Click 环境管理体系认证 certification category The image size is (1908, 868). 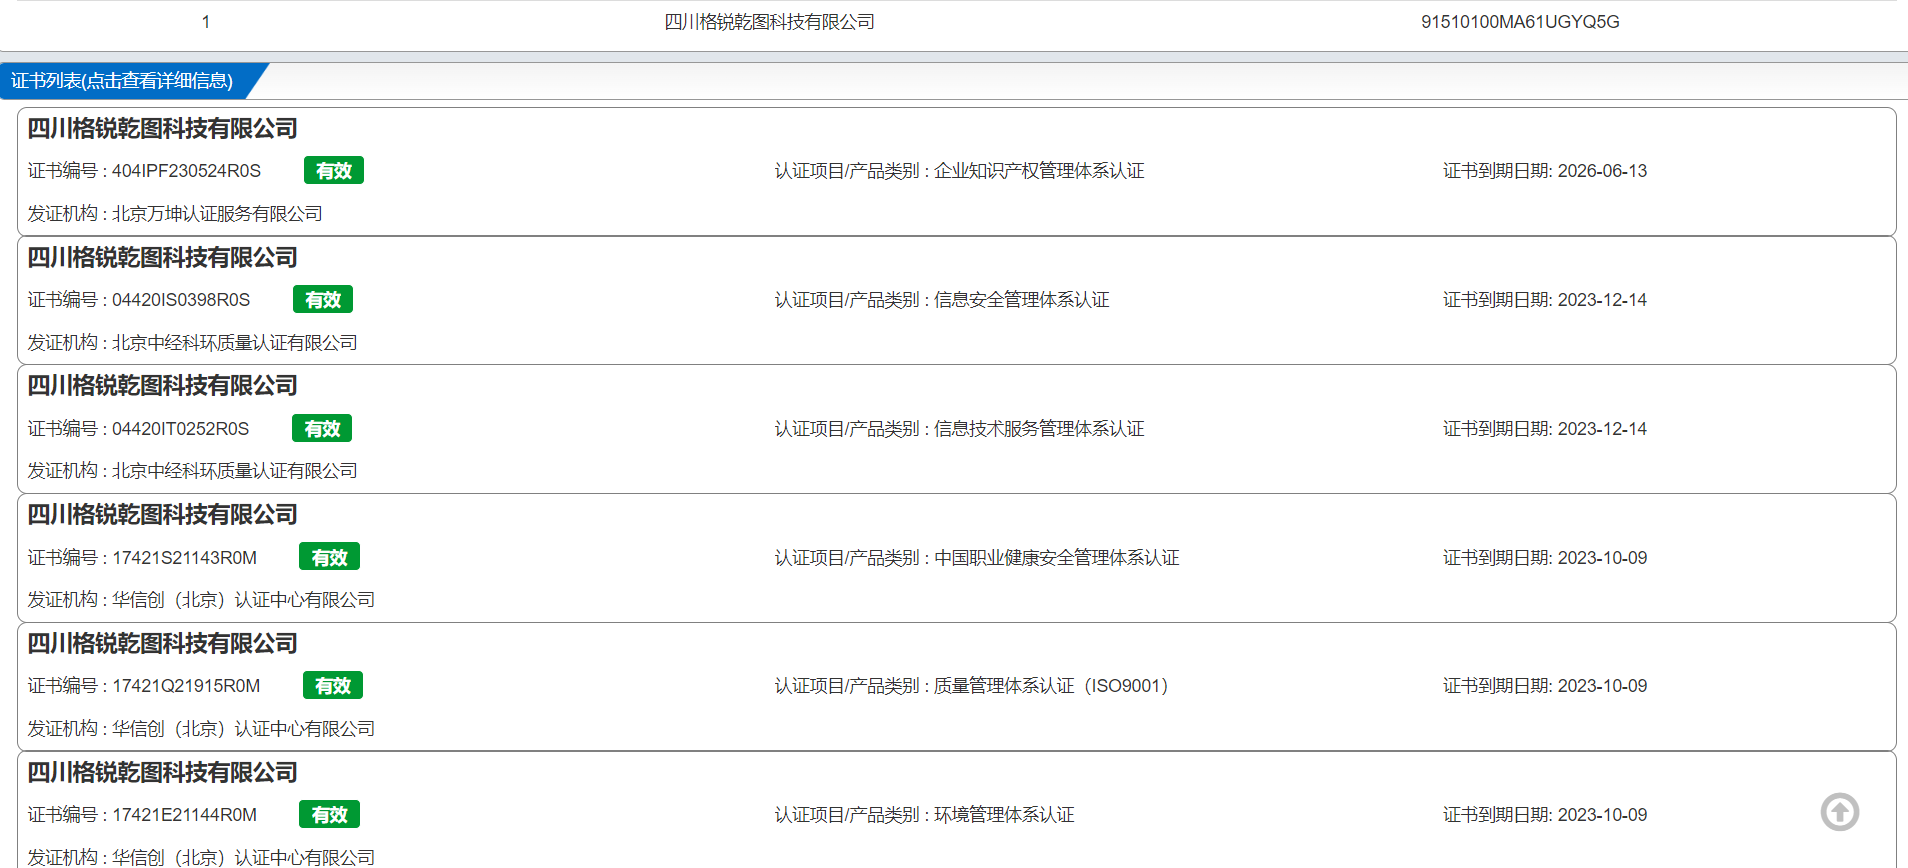point(1004,815)
